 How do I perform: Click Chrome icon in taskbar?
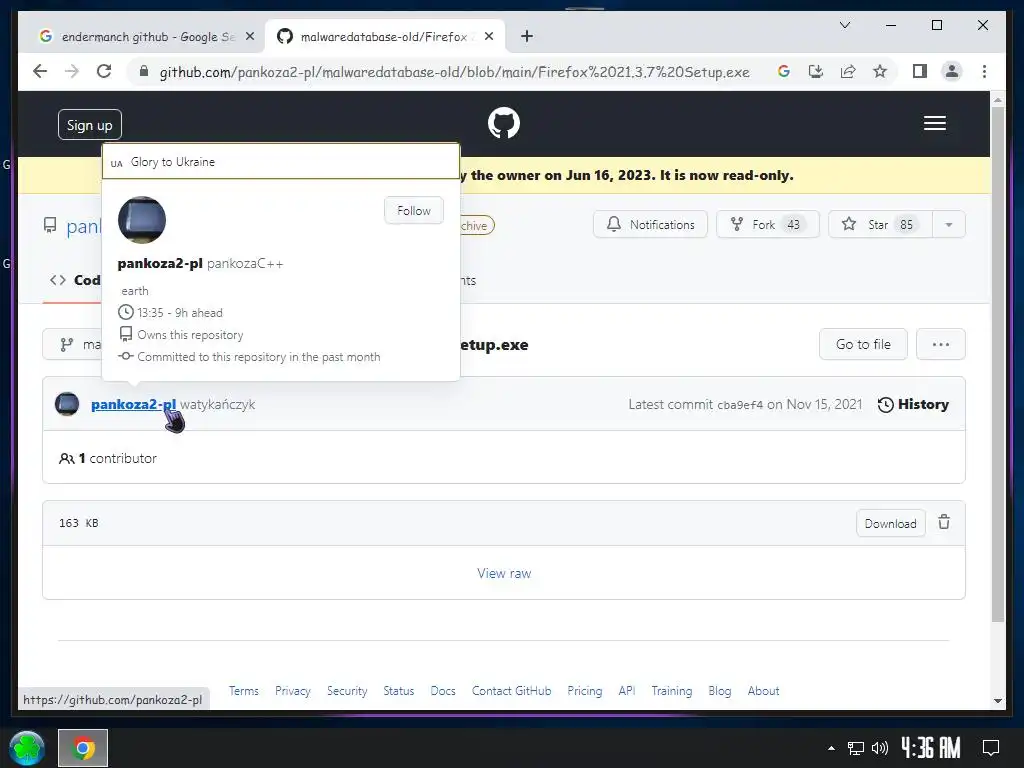(x=83, y=748)
